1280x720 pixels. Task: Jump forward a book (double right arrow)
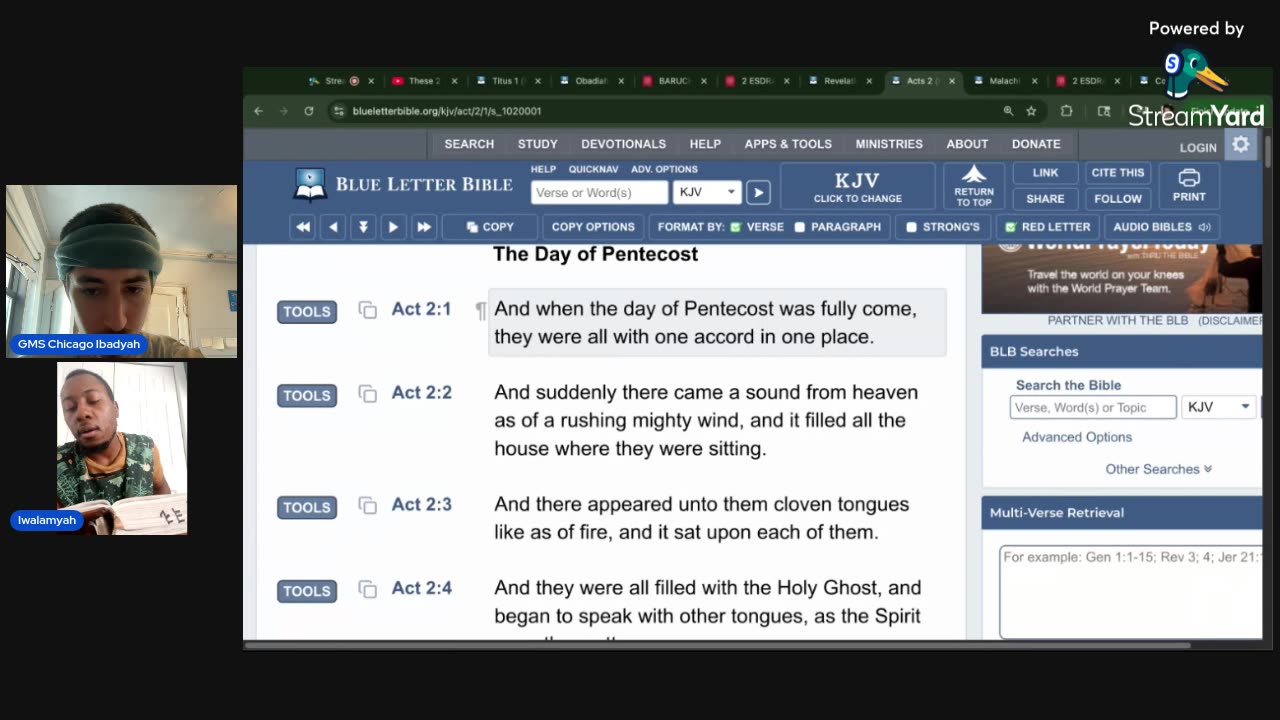424,227
